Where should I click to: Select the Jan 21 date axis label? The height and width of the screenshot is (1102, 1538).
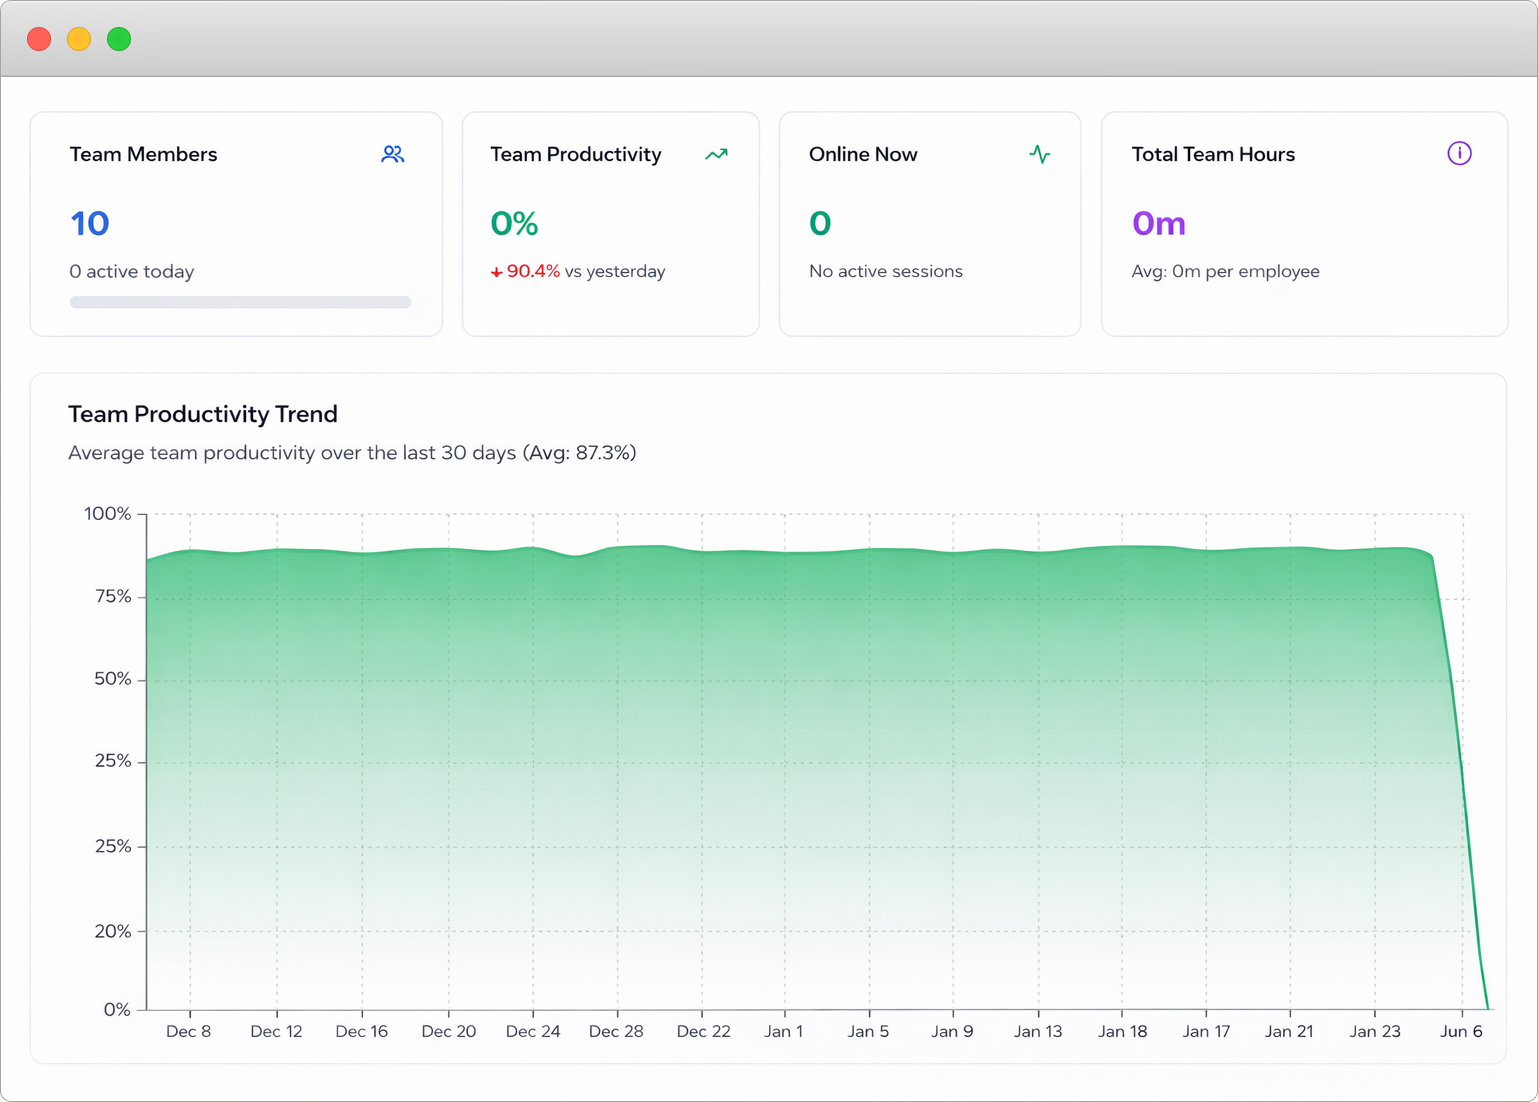click(x=1289, y=1031)
